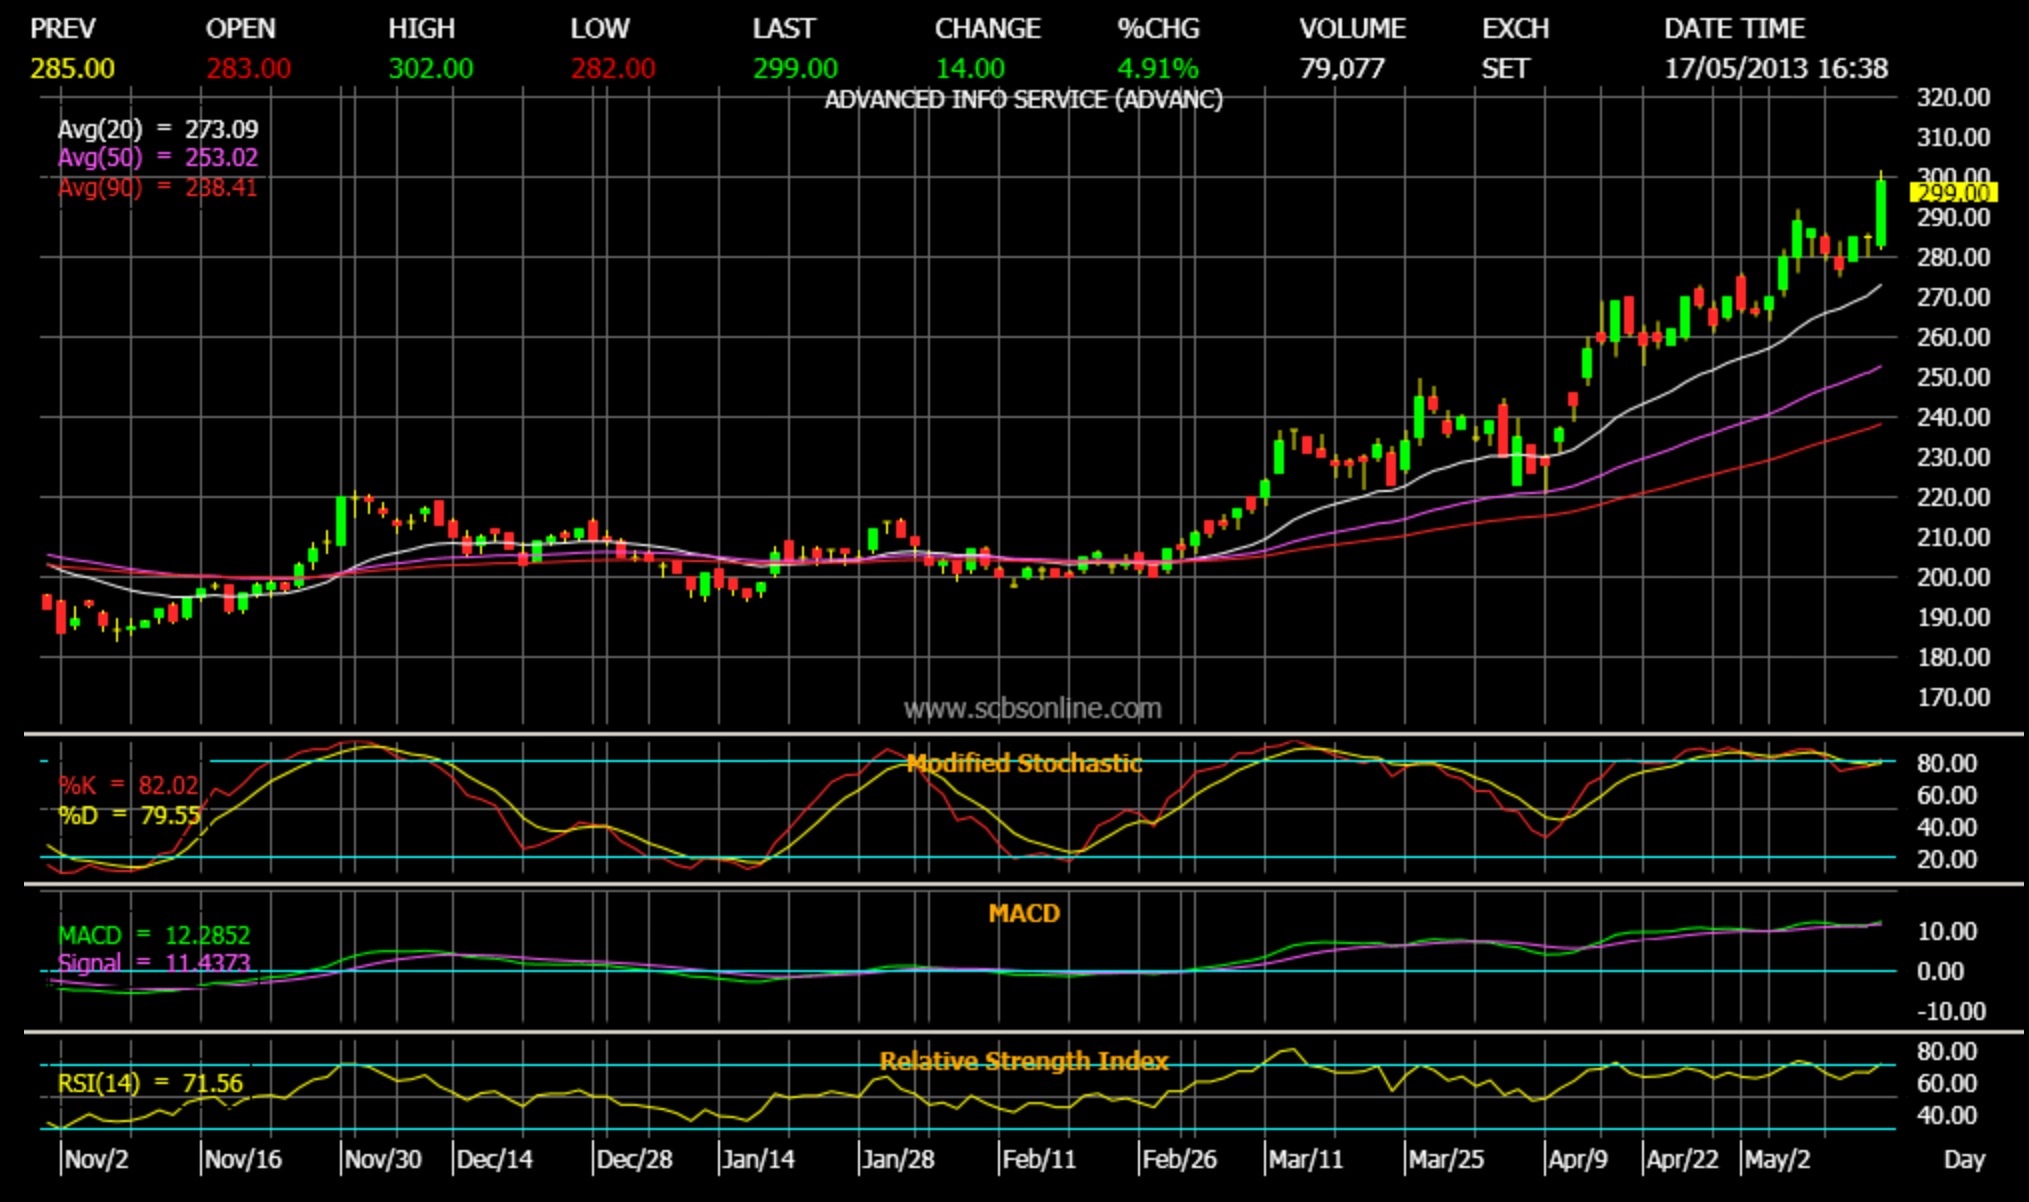
Task: Click the 250.00 price axis label
Action: point(1953,378)
